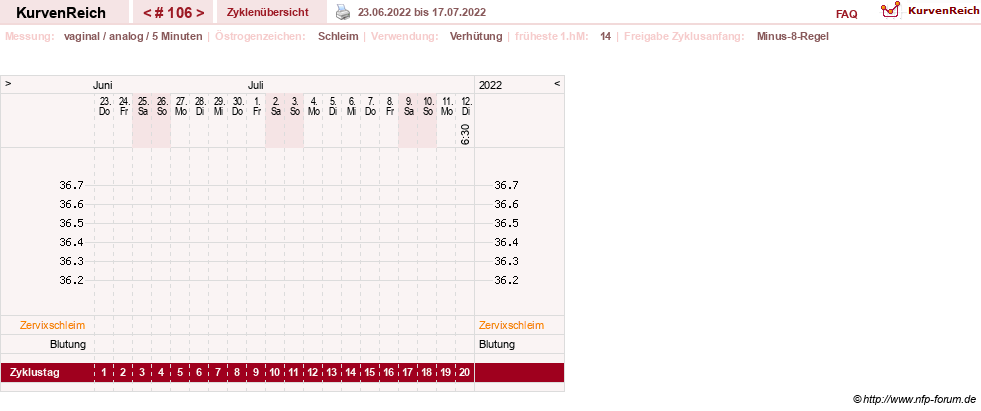This screenshot has height=411, width=981.
Task: Select cycle day 1 cell
Action: pos(104,373)
